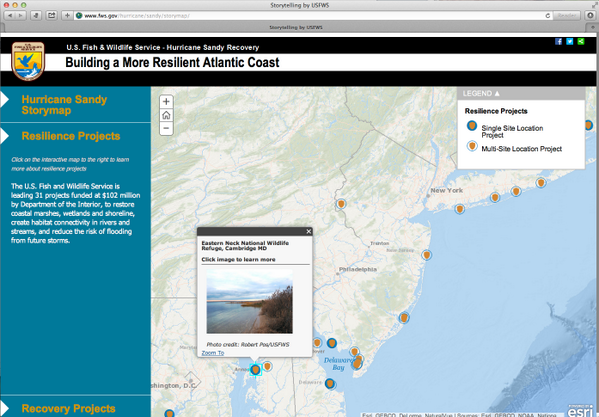The image size is (599, 417).
Task: Click marker just right of selected one
Action: [267, 367]
